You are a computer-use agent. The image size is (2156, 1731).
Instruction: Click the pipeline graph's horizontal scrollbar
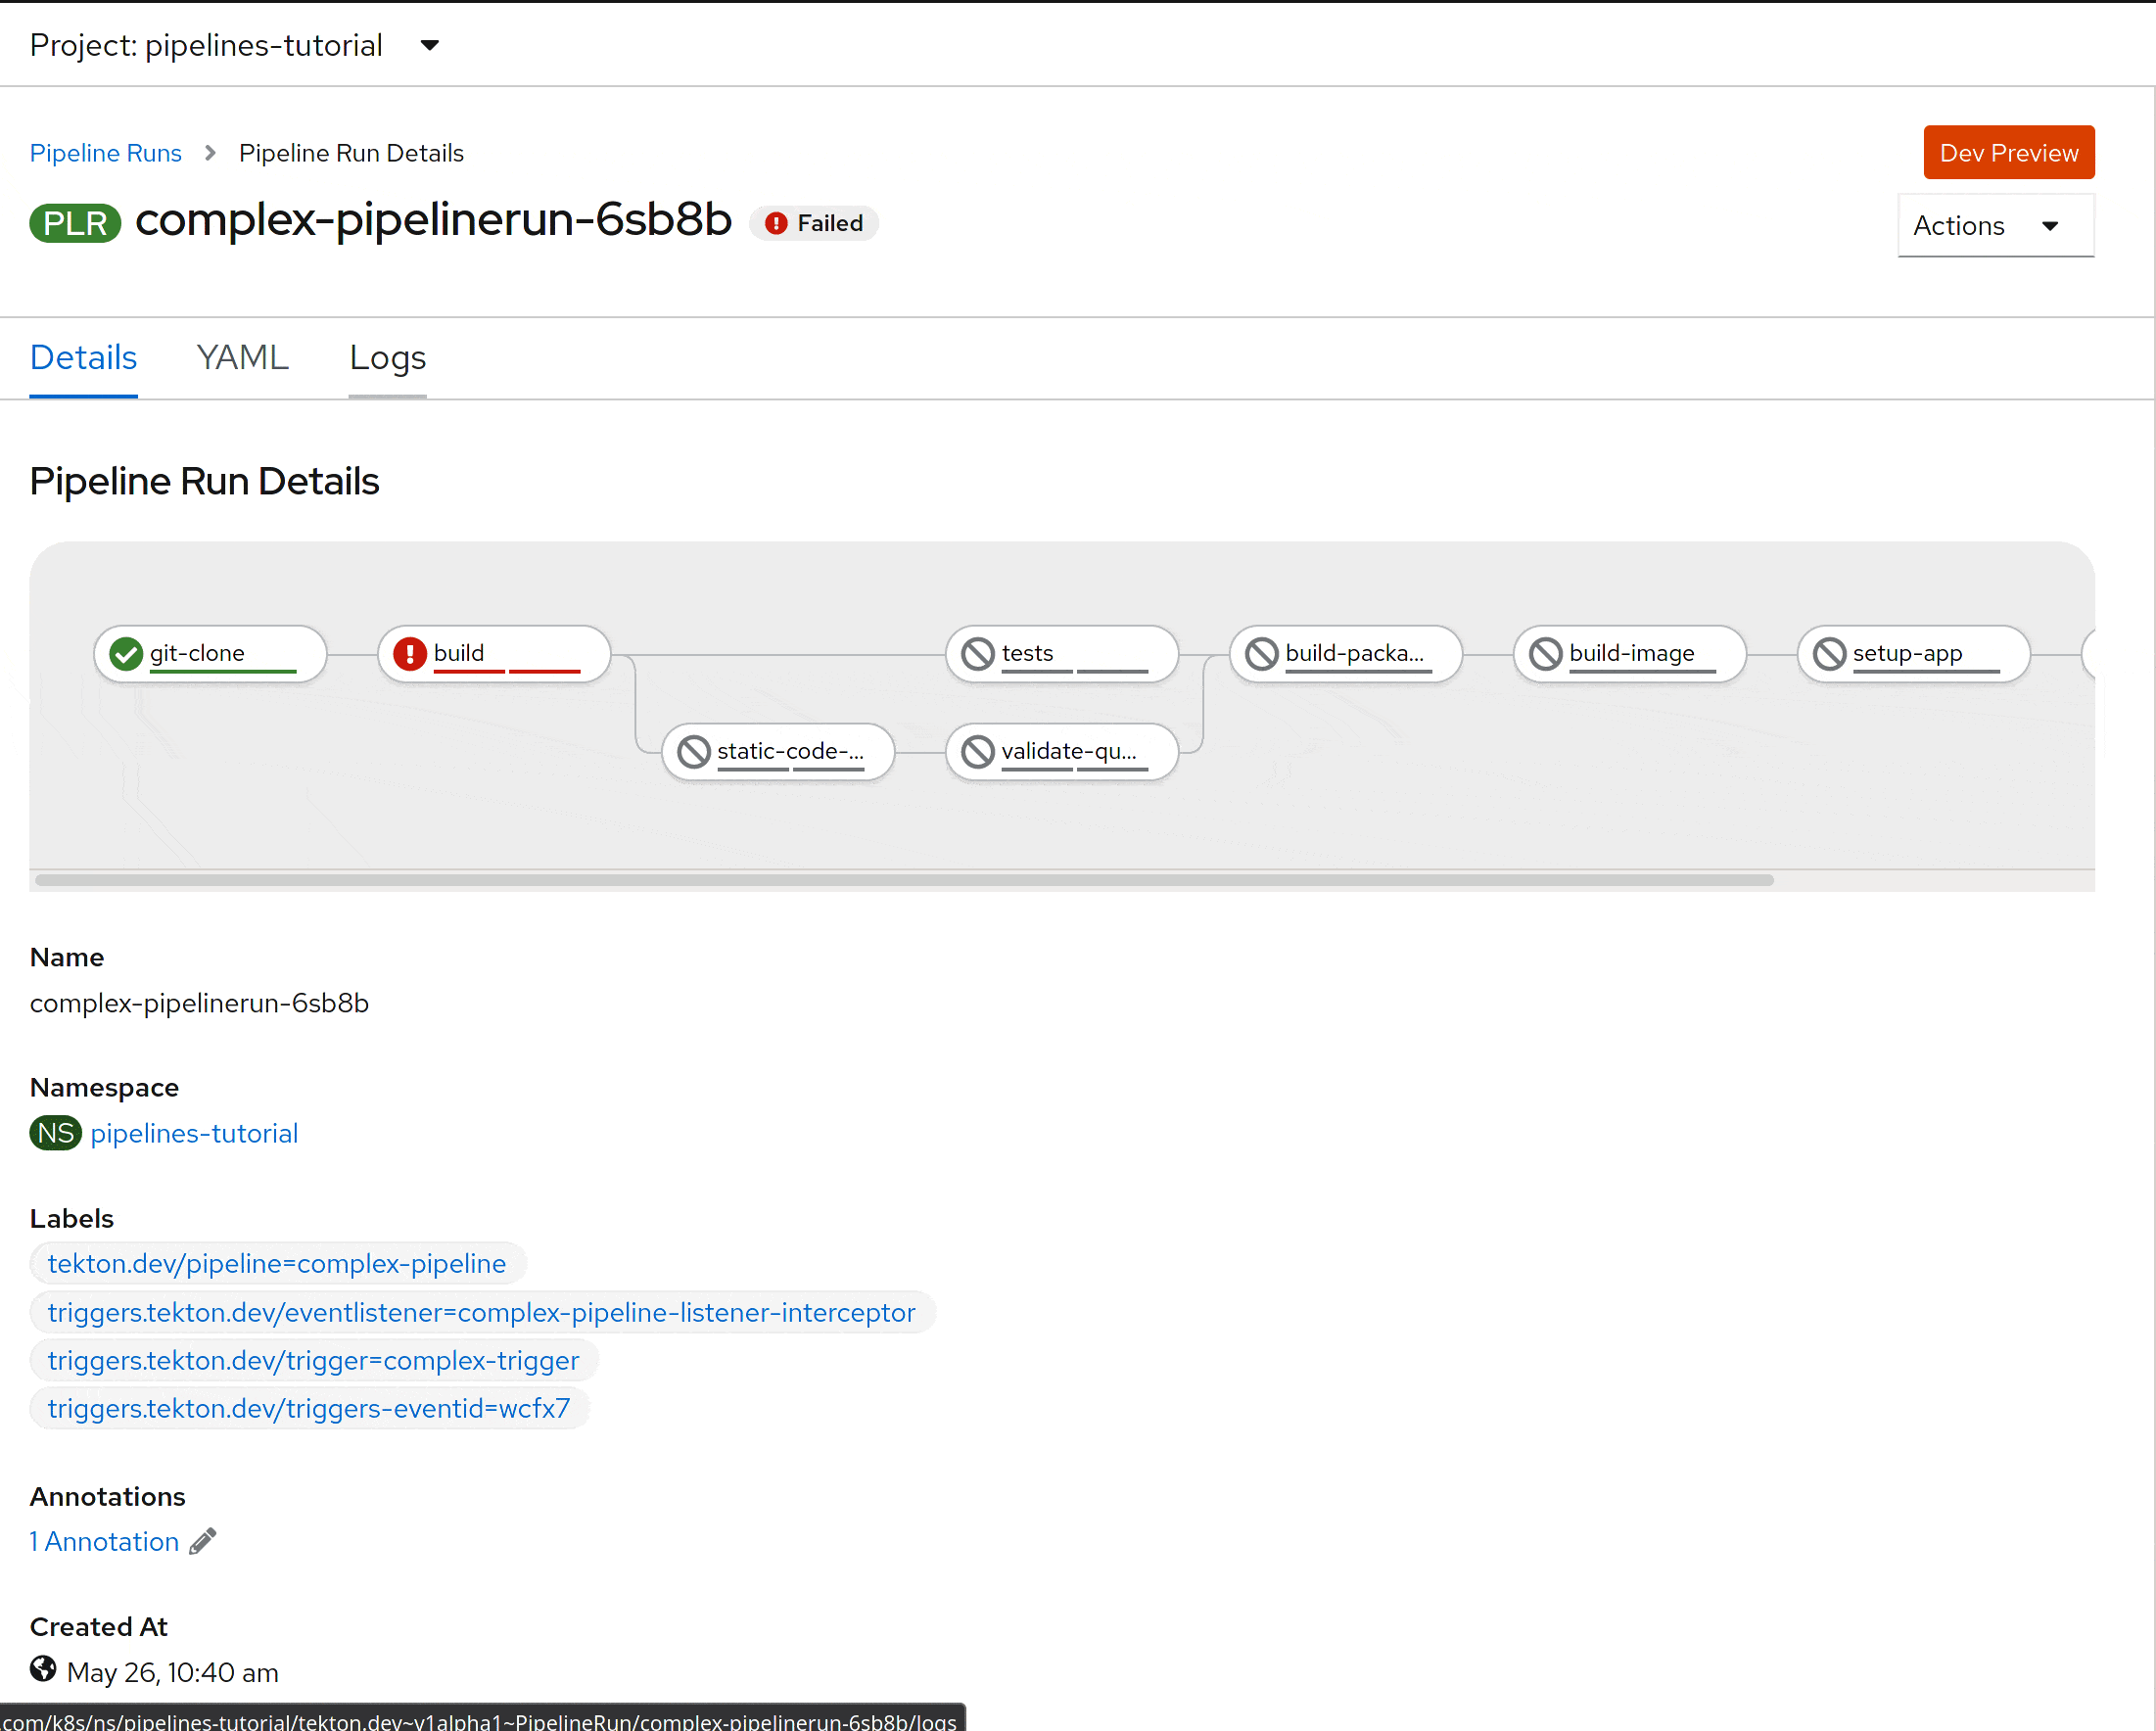(903, 880)
